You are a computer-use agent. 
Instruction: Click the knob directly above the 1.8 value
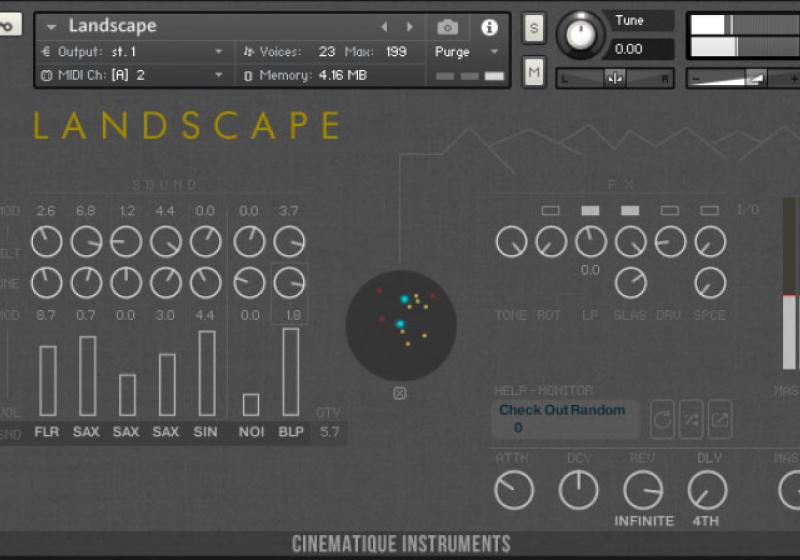coord(289,283)
